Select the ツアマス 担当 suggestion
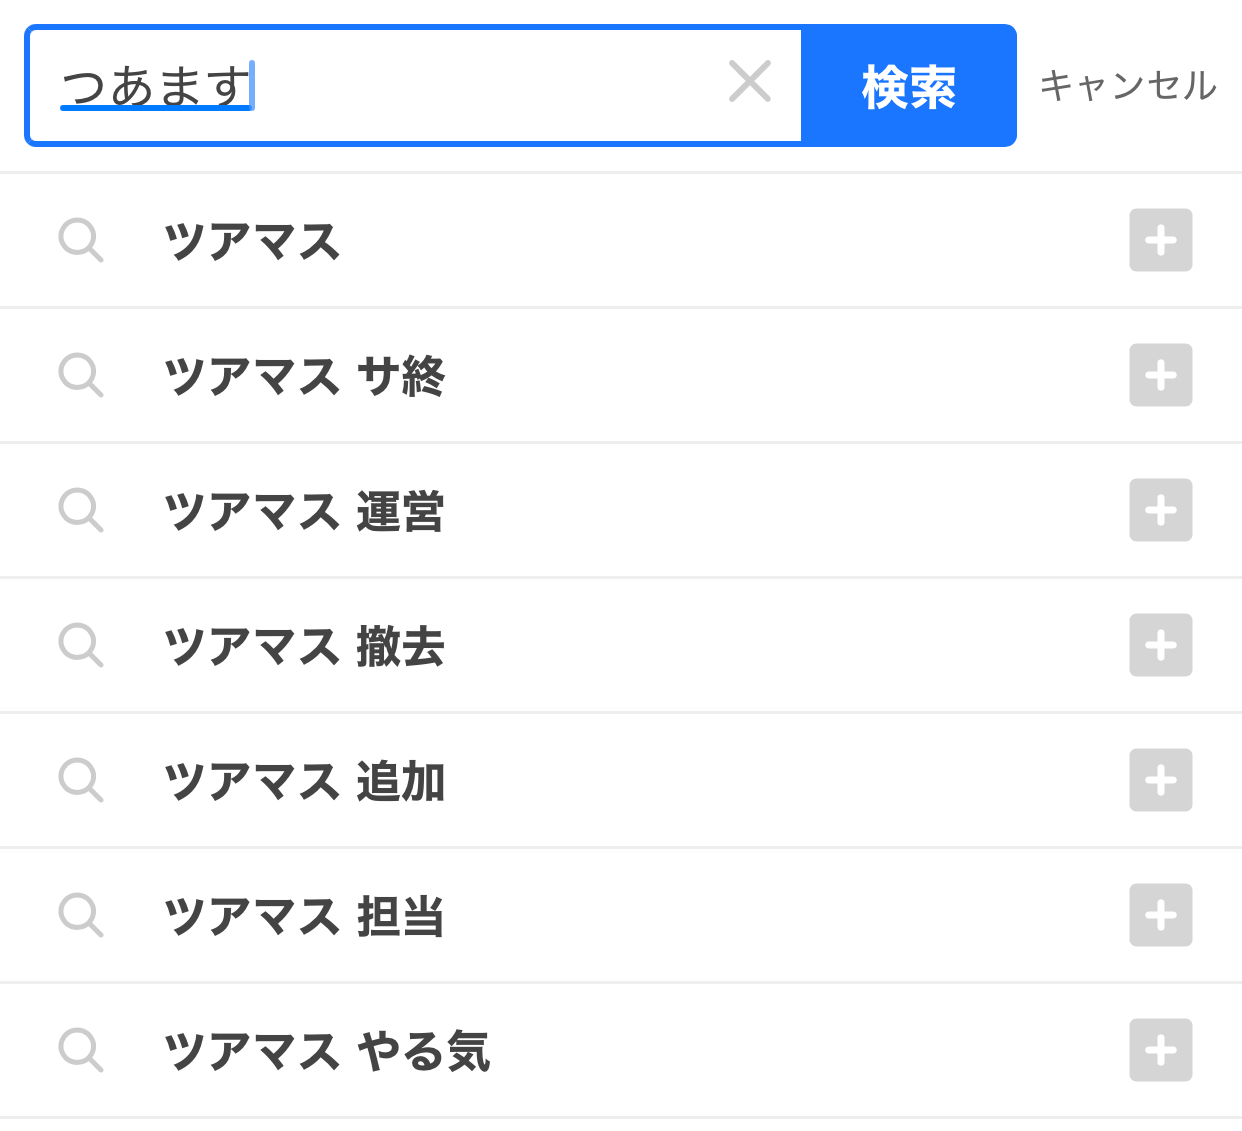 (621, 916)
